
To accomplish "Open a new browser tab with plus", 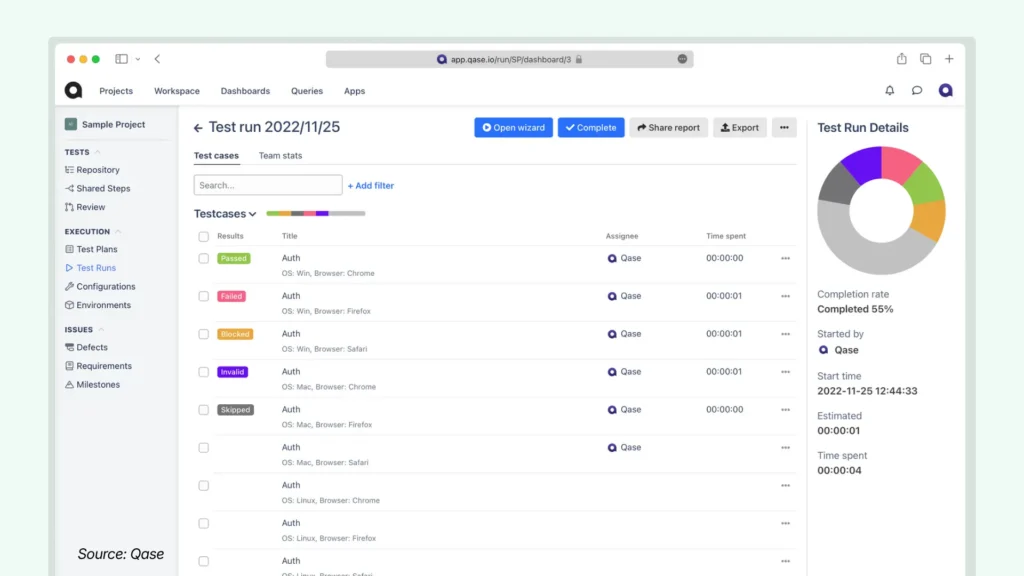I will [949, 59].
